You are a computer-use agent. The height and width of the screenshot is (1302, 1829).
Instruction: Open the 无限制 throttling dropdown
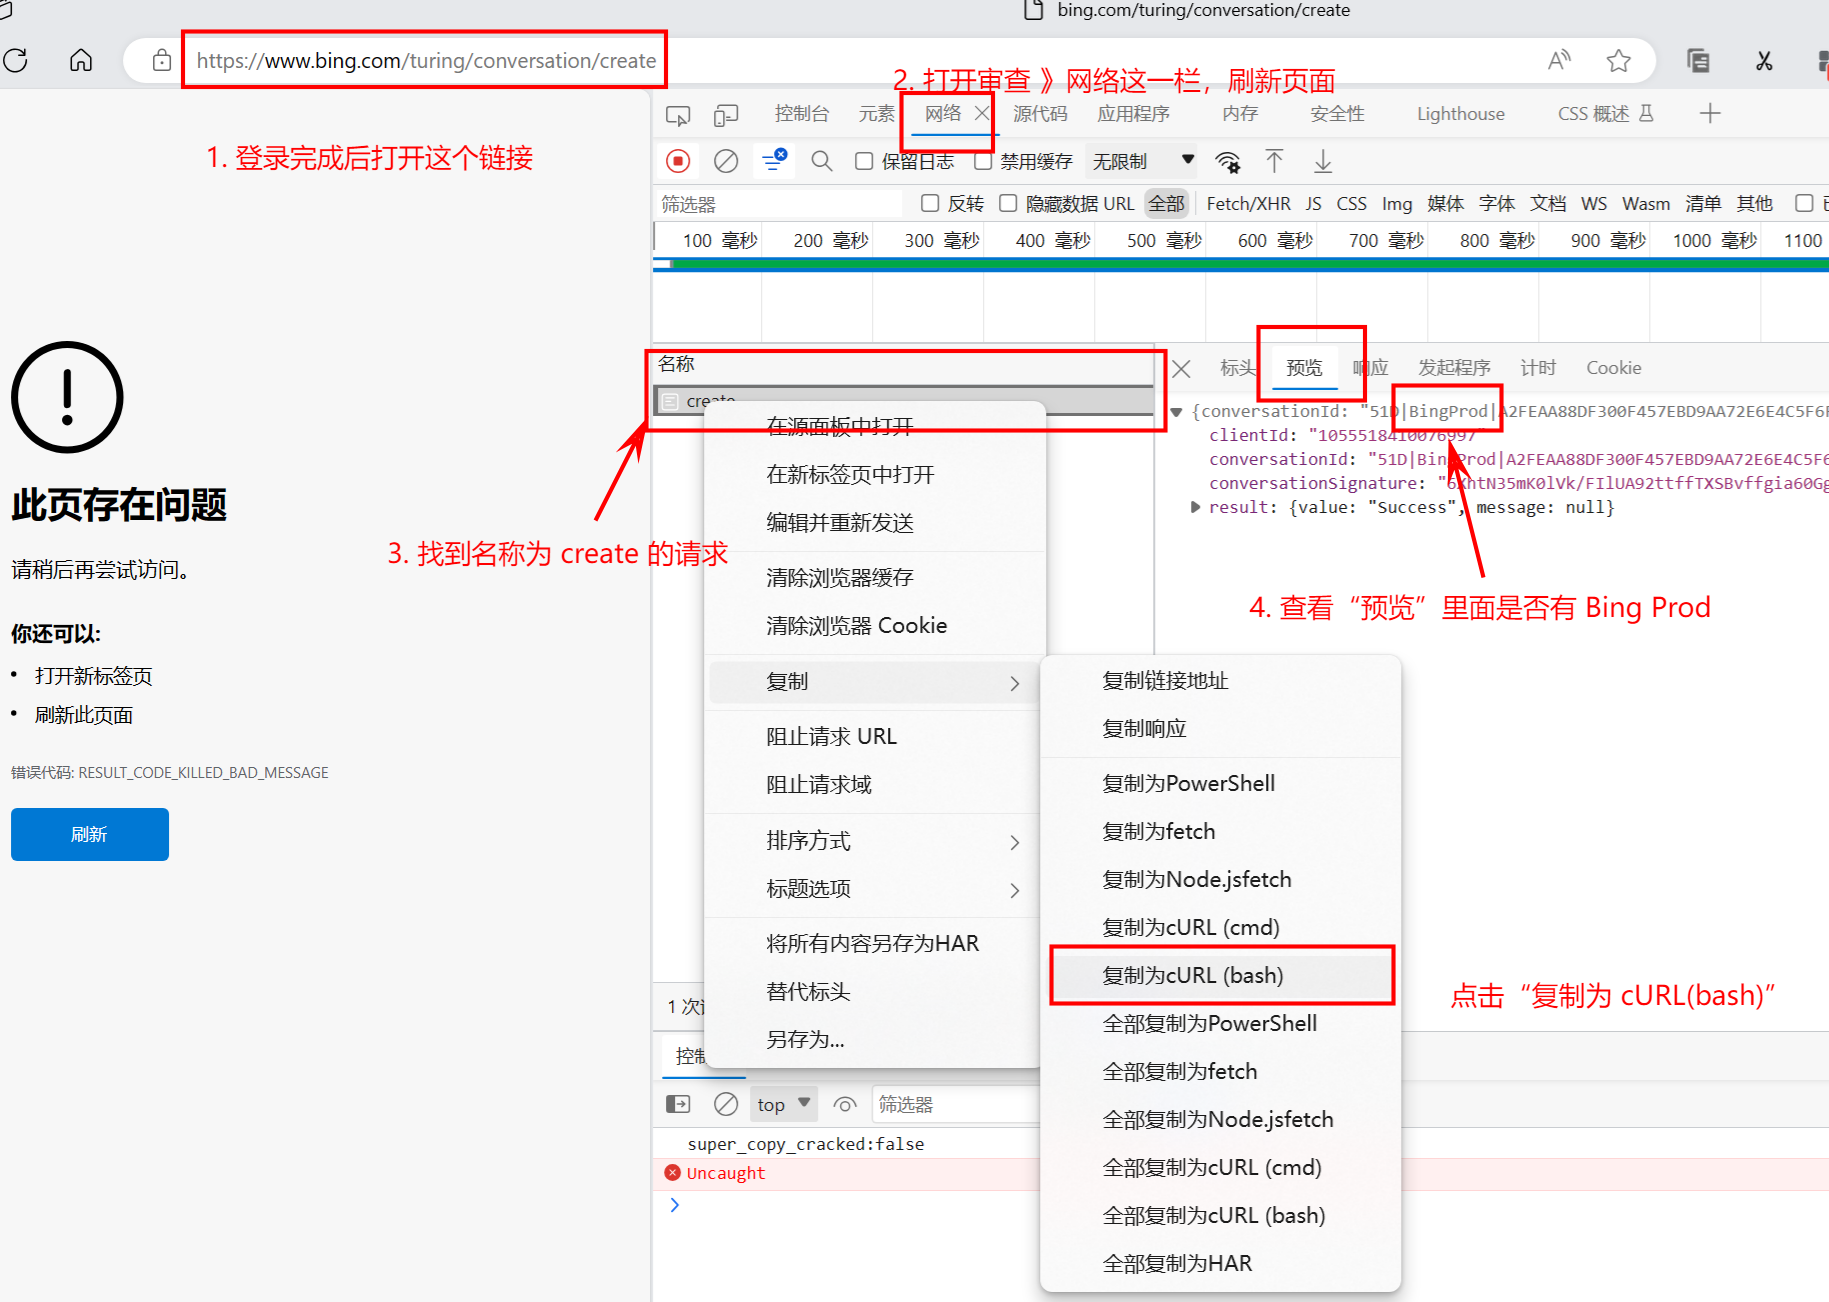pyautogui.click(x=1142, y=161)
